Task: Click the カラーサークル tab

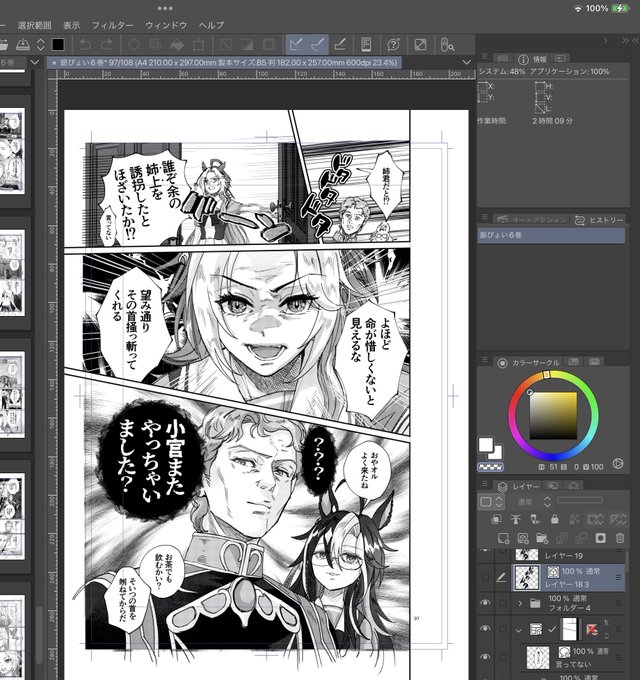Action: (x=529, y=363)
